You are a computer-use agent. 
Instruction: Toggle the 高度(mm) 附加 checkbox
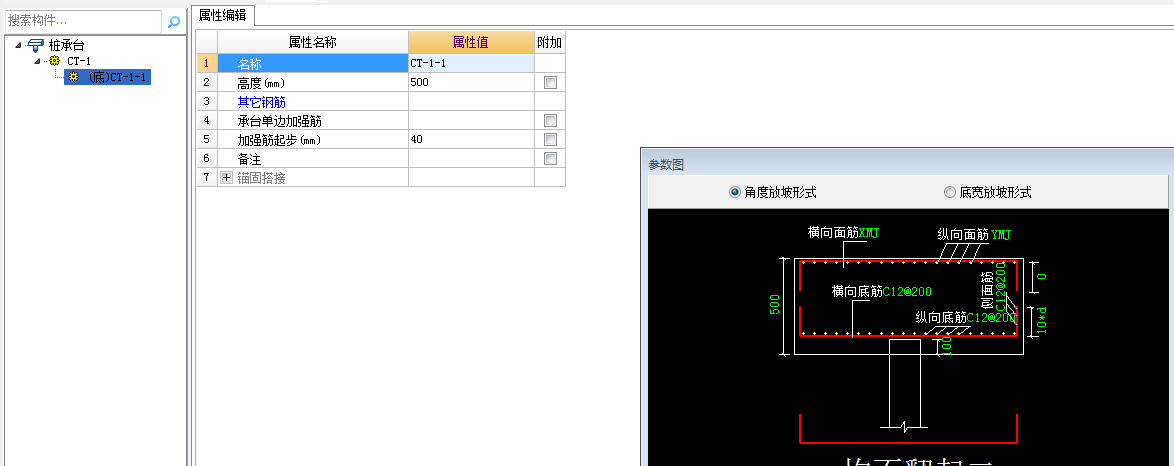(550, 82)
